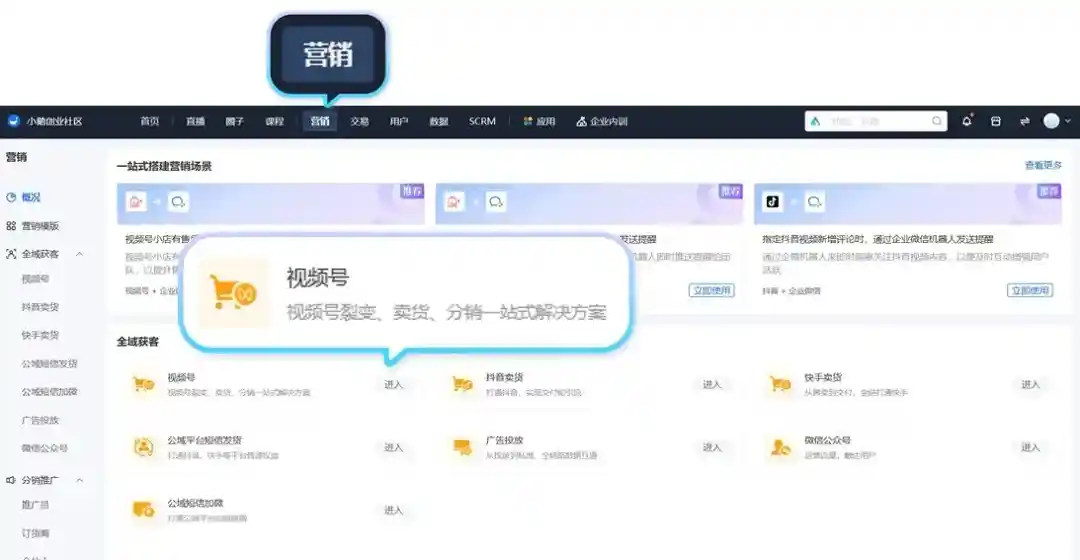Click the 微信公众号 person icon

tap(780, 448)
